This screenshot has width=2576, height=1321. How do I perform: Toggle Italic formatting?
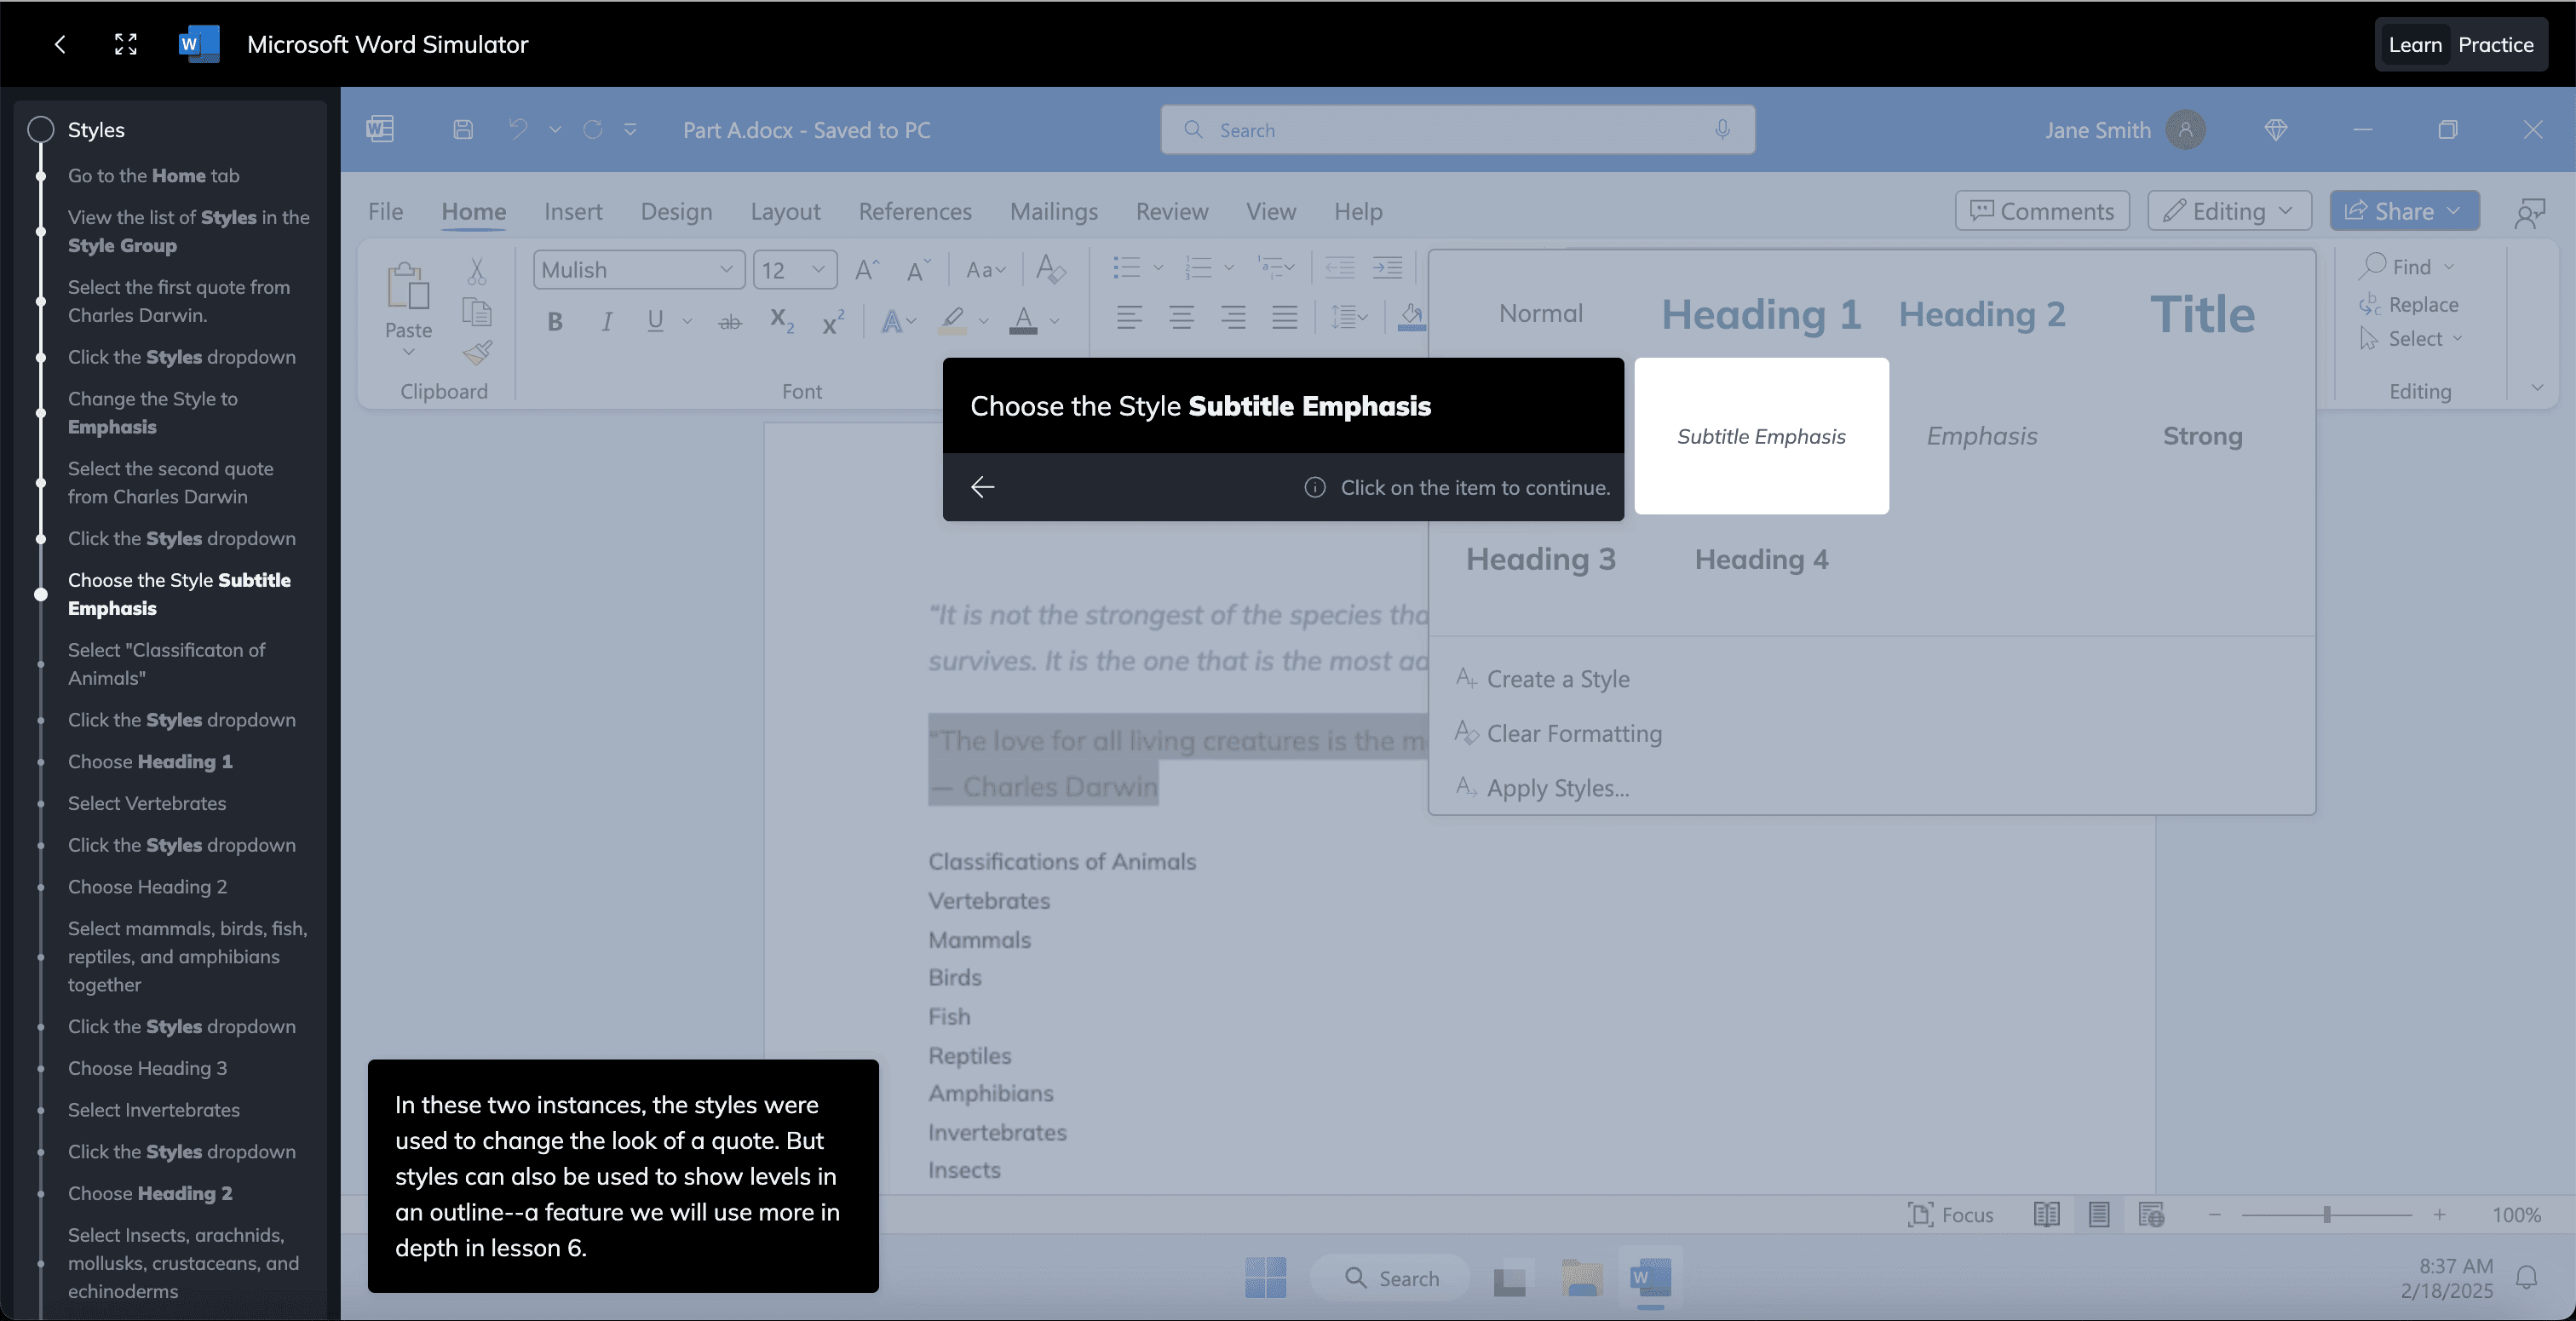(x=606, y=321)
